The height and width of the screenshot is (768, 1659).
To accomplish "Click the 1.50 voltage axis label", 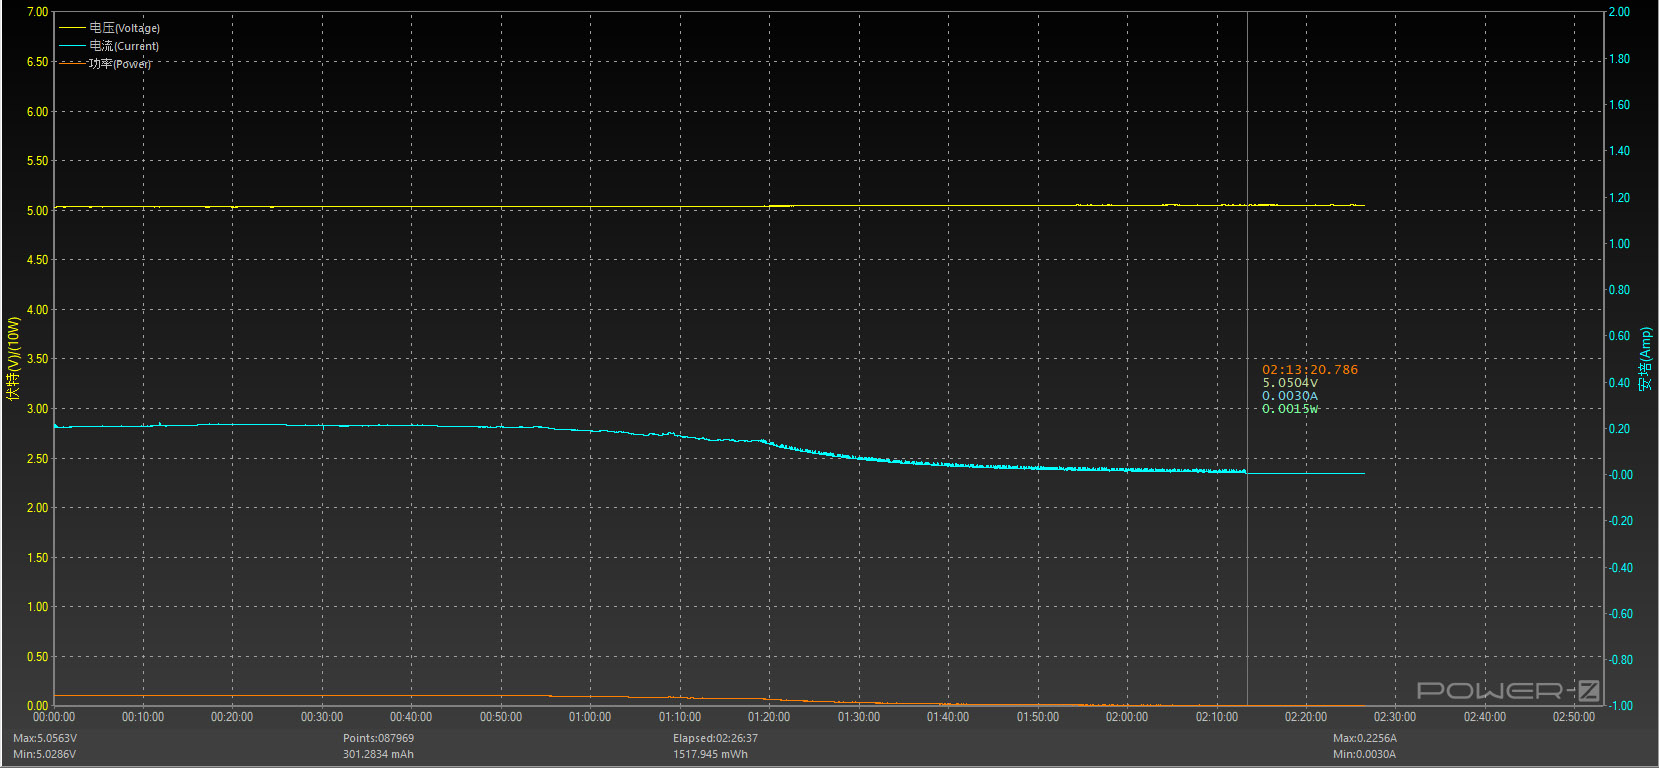I will 37,558.
